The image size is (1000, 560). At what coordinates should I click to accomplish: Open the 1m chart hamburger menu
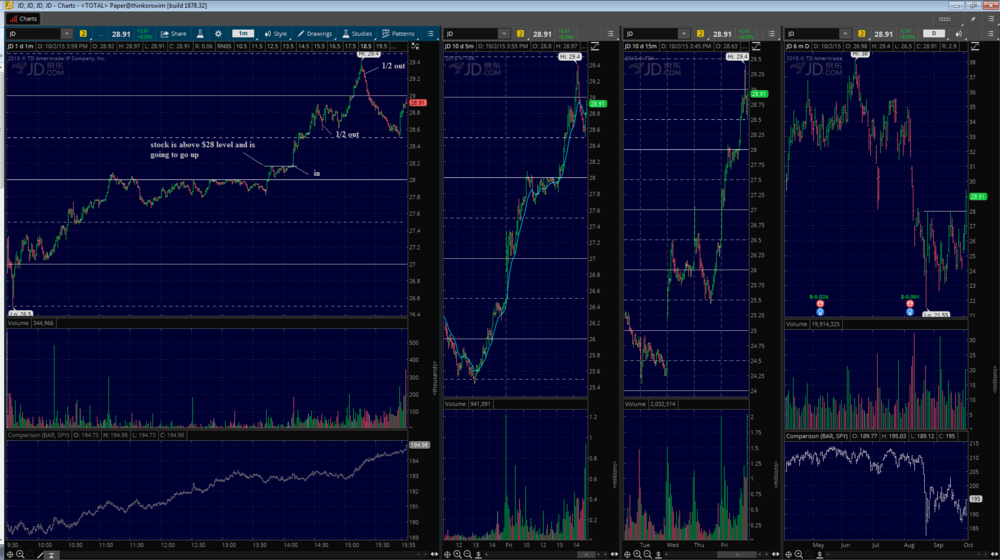(430, 34)
